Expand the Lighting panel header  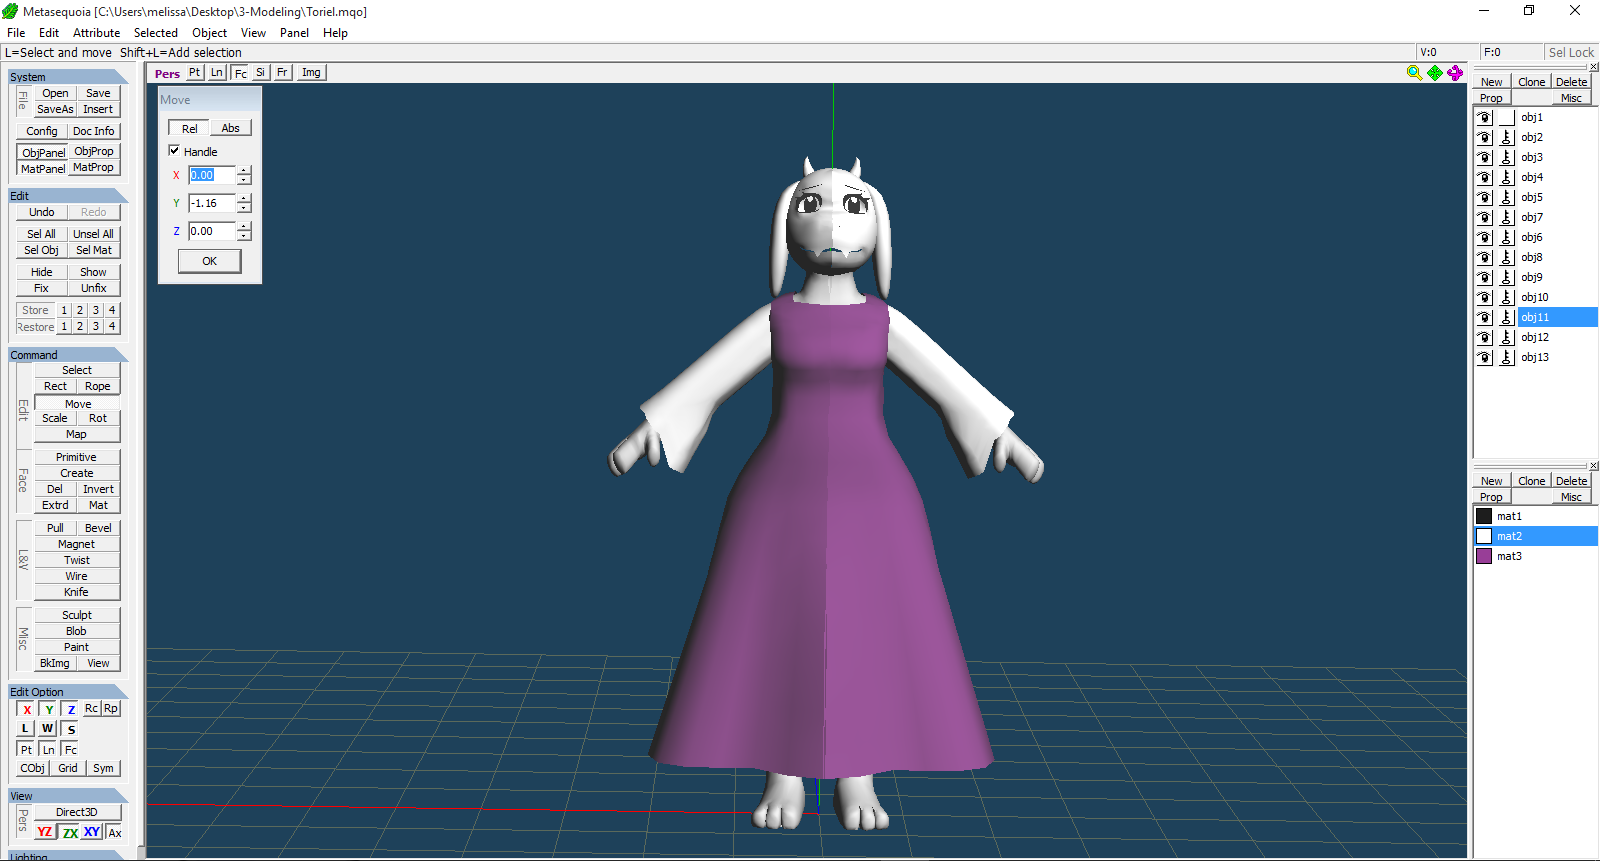[68, 856]
